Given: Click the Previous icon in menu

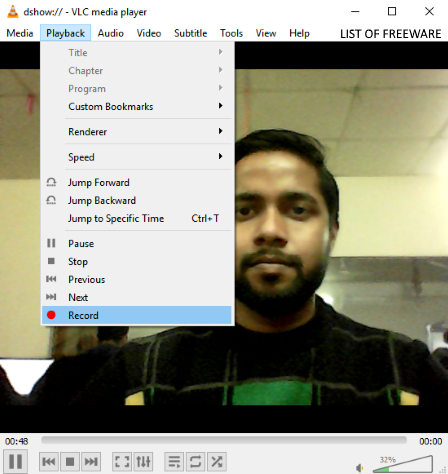Looking at the screenshot, I should click(51, 279).
